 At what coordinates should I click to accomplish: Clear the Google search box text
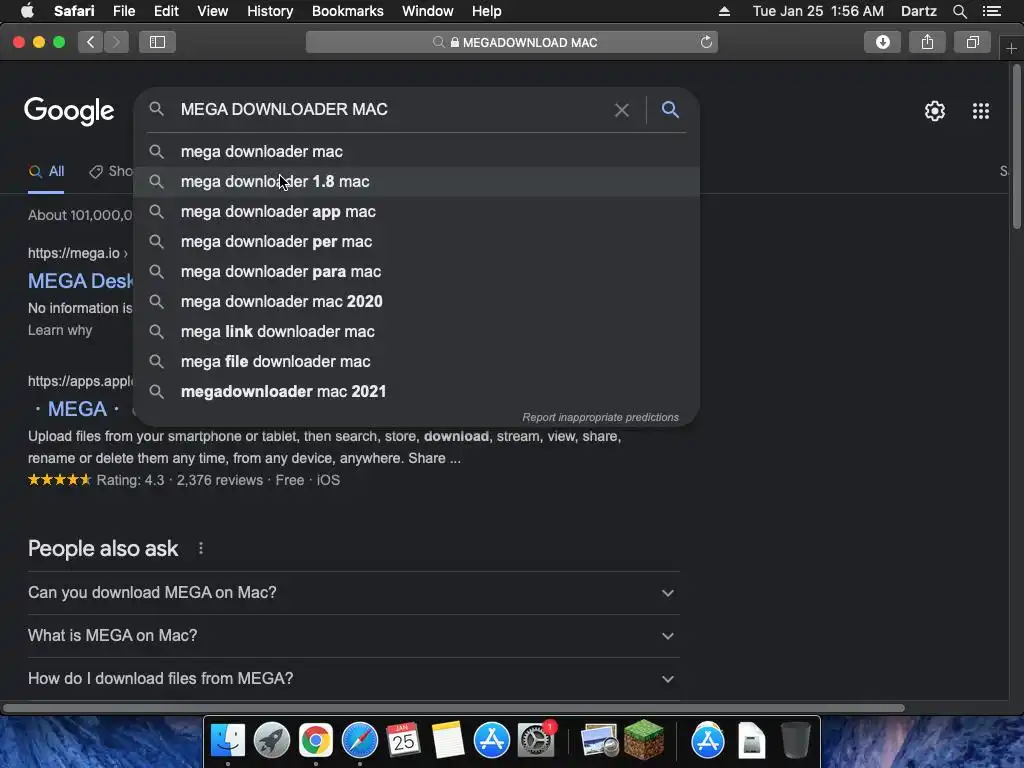click(622, 110)
